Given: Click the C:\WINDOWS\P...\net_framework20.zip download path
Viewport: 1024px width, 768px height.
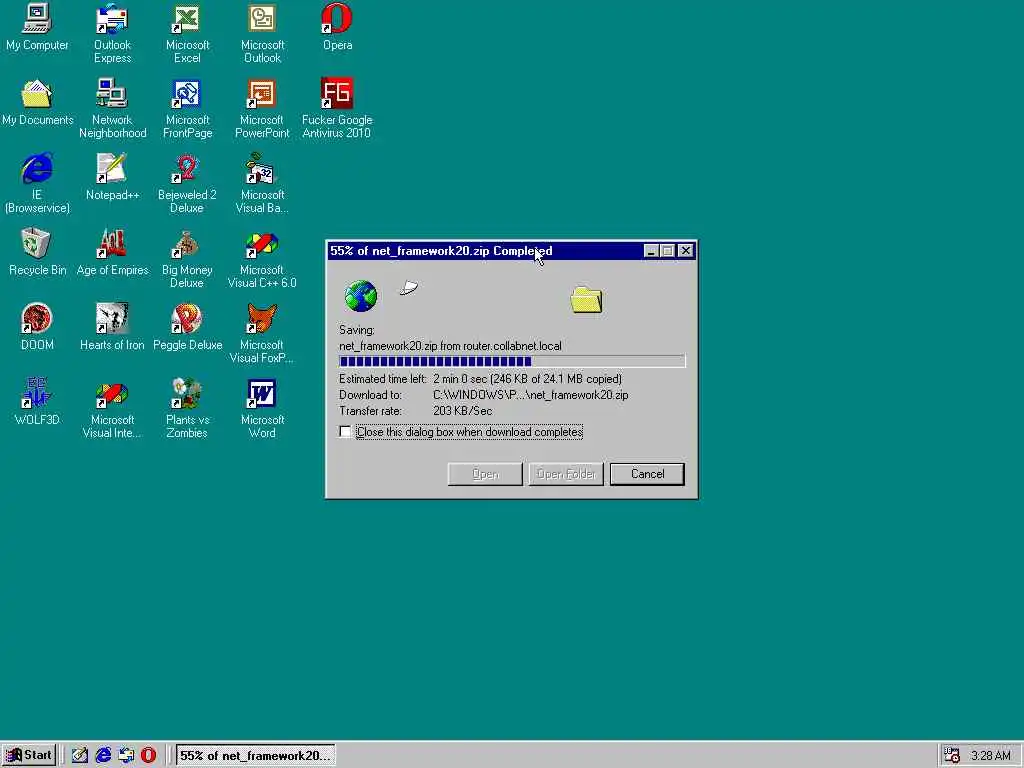Looking at the screenshot, I should point(531,395).
